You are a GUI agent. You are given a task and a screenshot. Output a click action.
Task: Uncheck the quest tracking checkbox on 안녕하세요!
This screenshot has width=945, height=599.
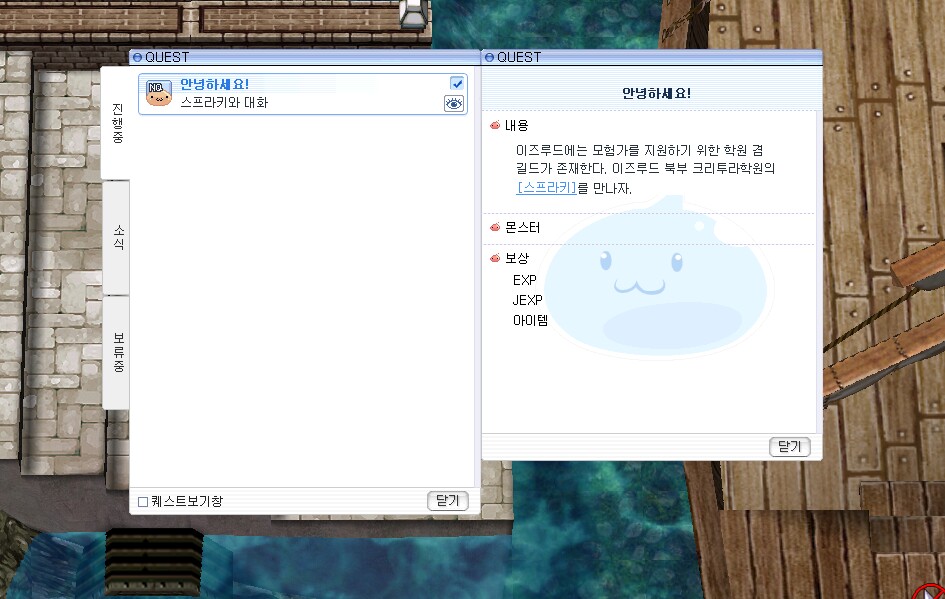tap(457, 83)
